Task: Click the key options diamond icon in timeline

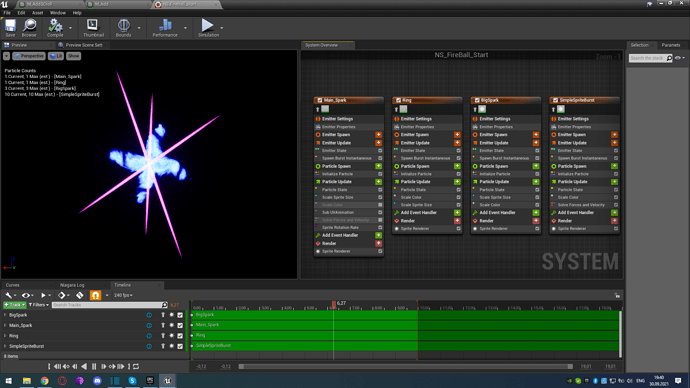Action: (62, 295)
